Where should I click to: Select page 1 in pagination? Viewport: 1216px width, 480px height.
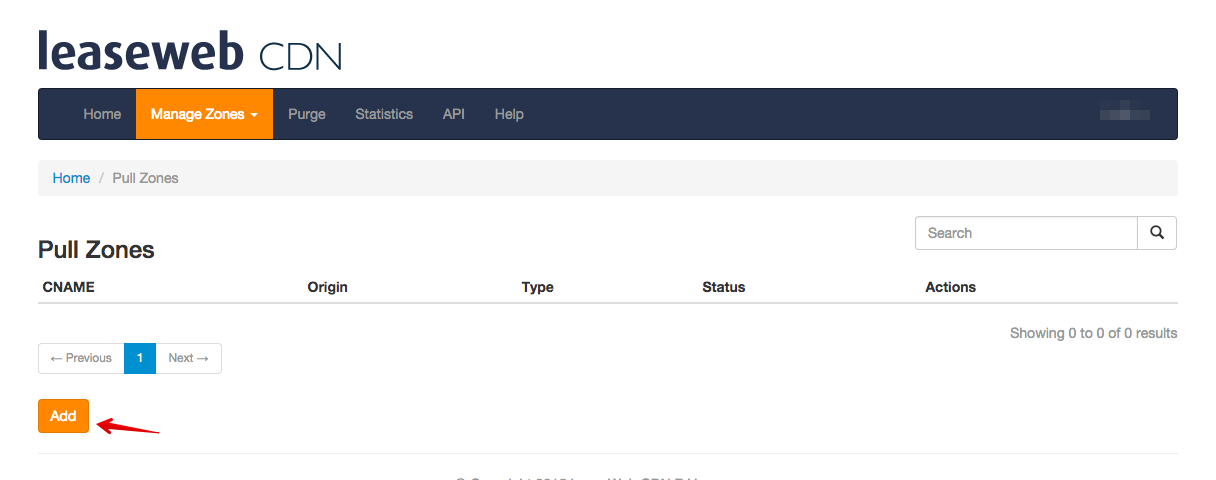(x=140, y=358)
